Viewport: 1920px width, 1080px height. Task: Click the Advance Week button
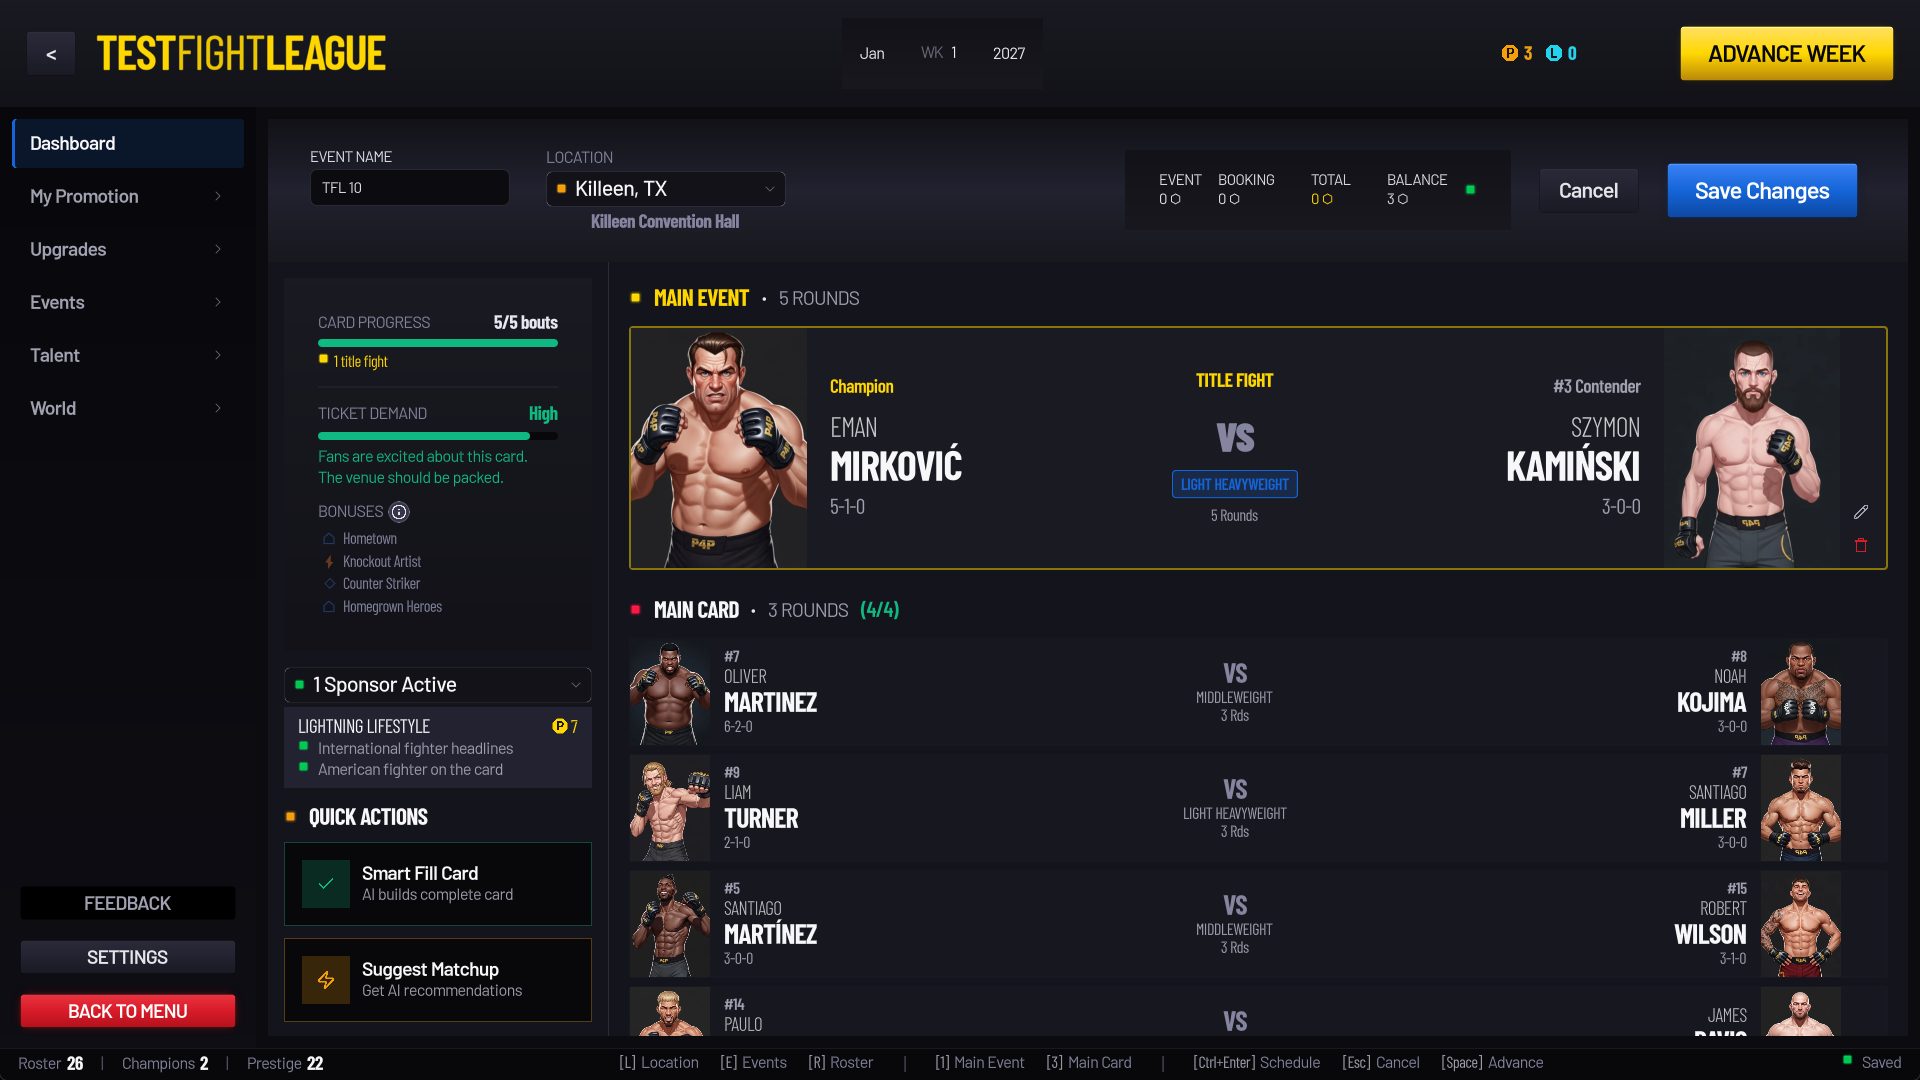click(x=1786, y=54)
